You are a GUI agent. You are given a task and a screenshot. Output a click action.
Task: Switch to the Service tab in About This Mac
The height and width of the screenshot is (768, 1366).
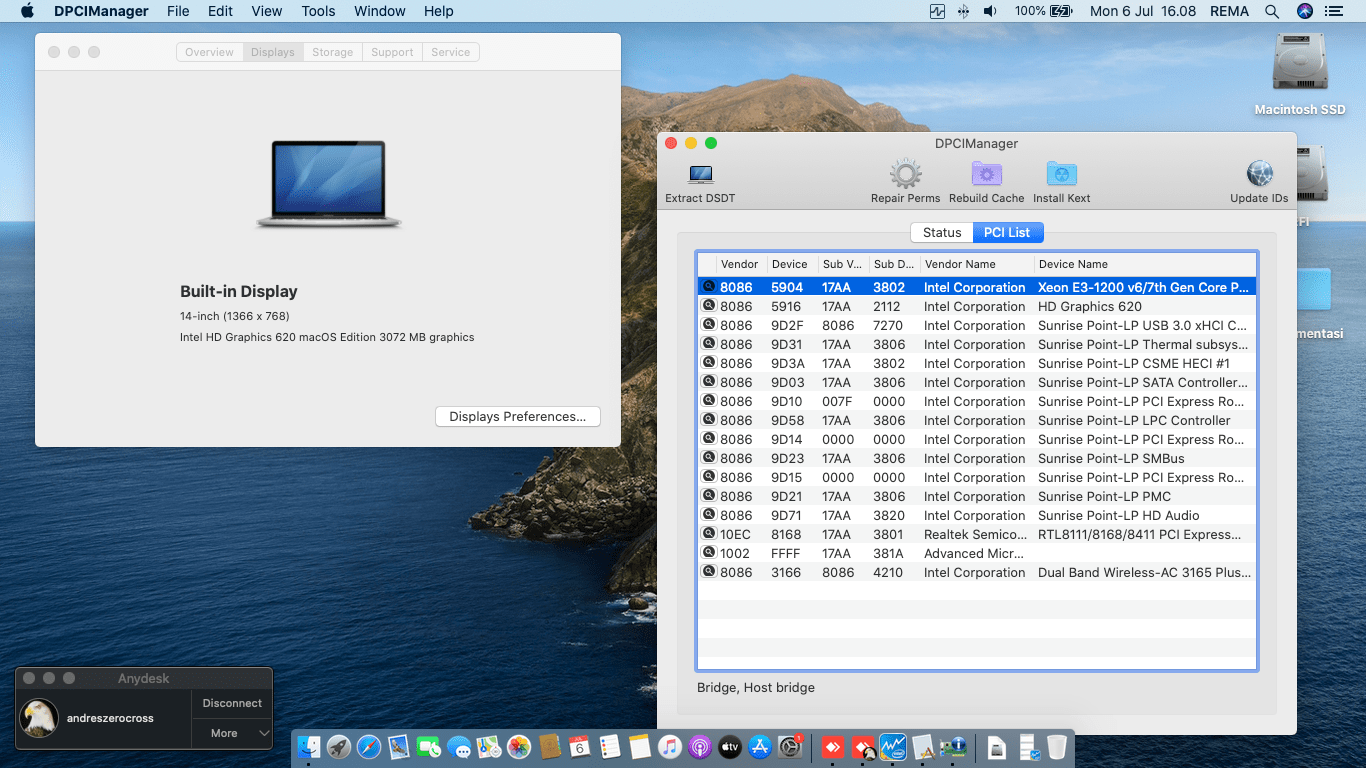(x=451, y=52)
